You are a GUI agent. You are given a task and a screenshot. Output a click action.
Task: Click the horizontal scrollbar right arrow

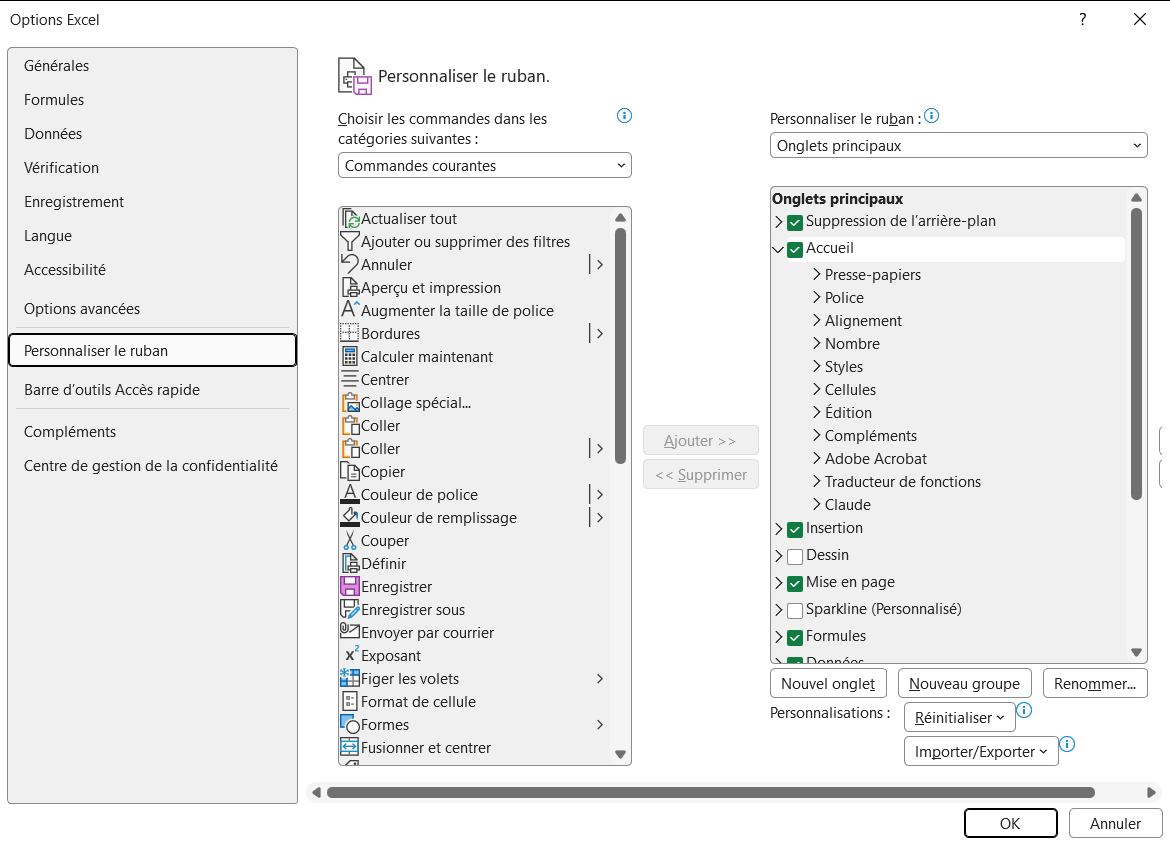1151,793
